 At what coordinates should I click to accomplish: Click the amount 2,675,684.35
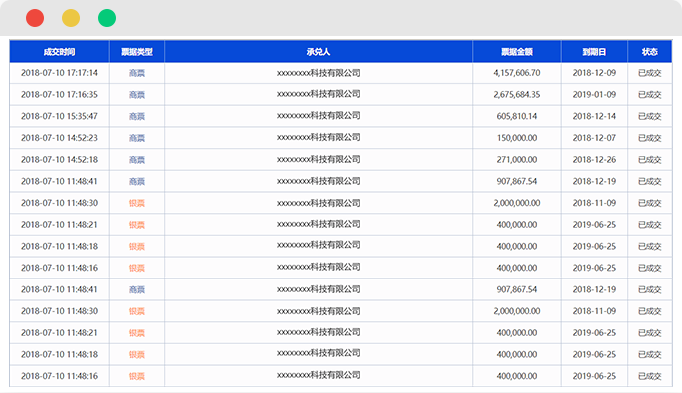pos(517,95)
